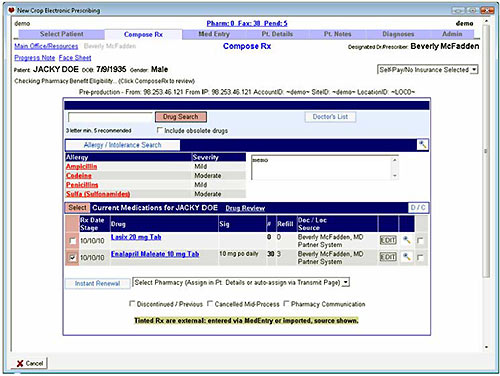Click the Drug Search button

tap(181, 117)
